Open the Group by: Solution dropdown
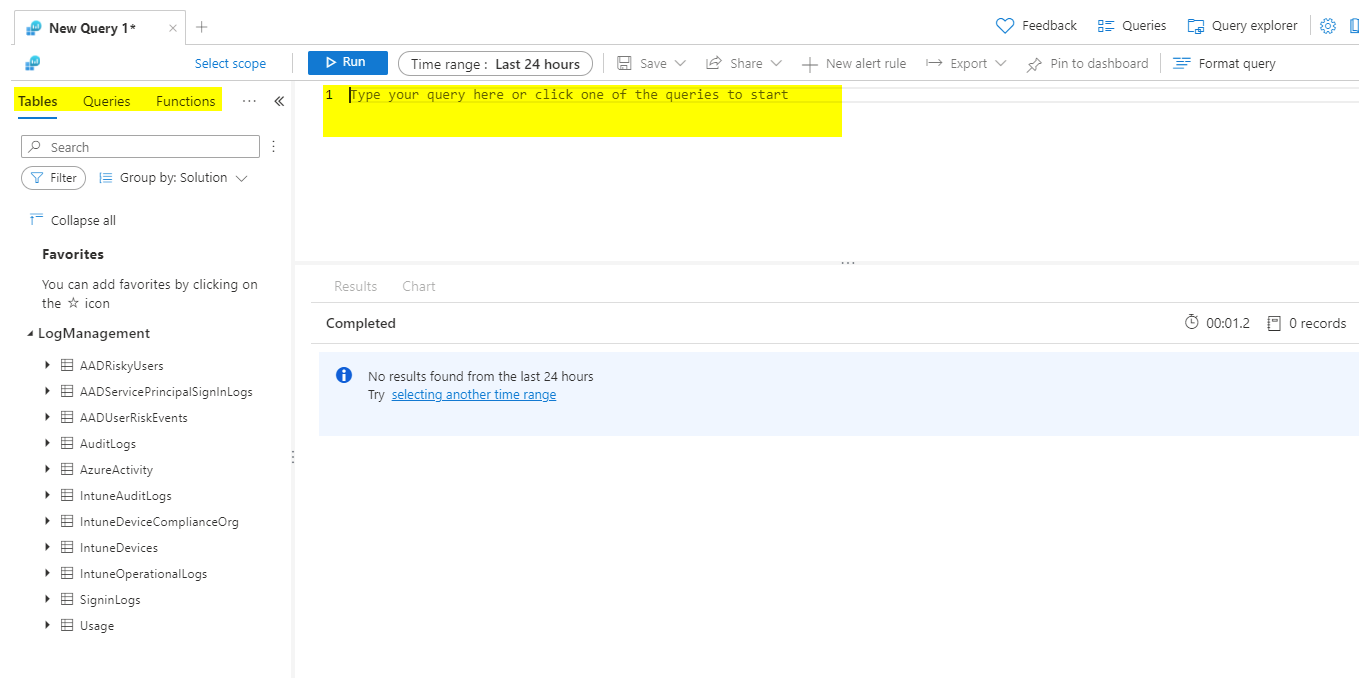 click(172, 177)
